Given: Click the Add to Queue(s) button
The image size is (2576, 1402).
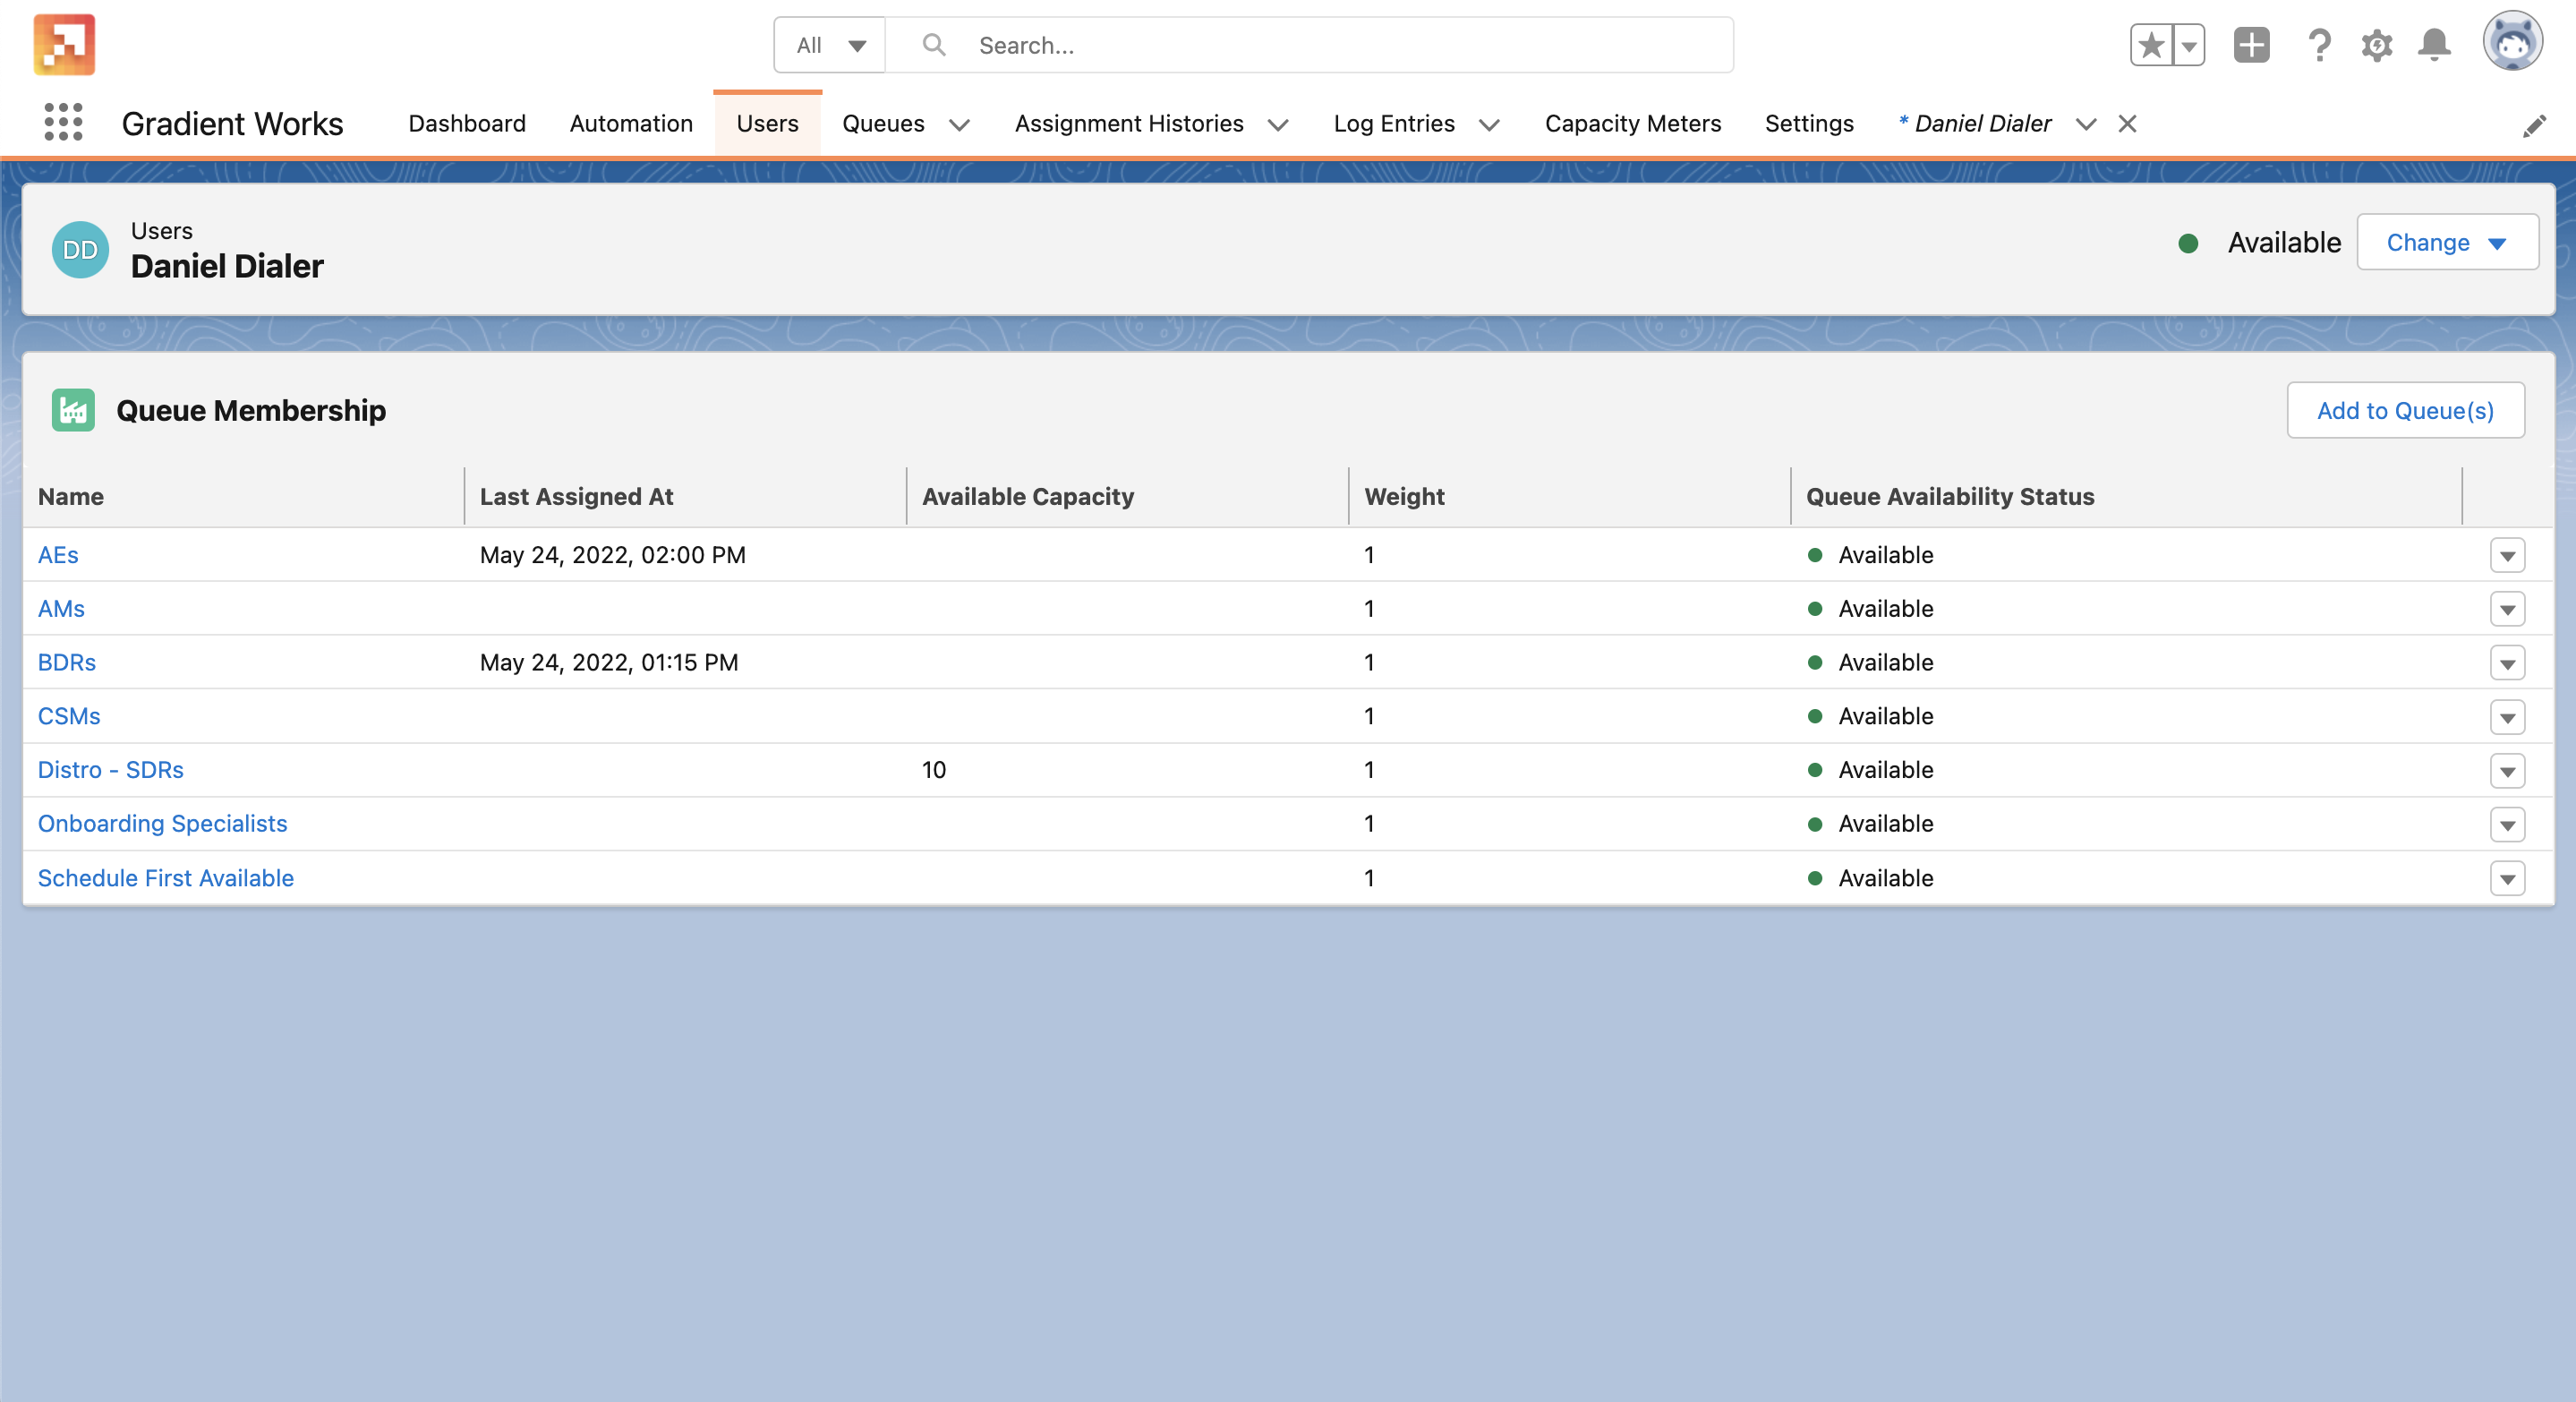Looking at the screenshot, I should point(2405,410).
